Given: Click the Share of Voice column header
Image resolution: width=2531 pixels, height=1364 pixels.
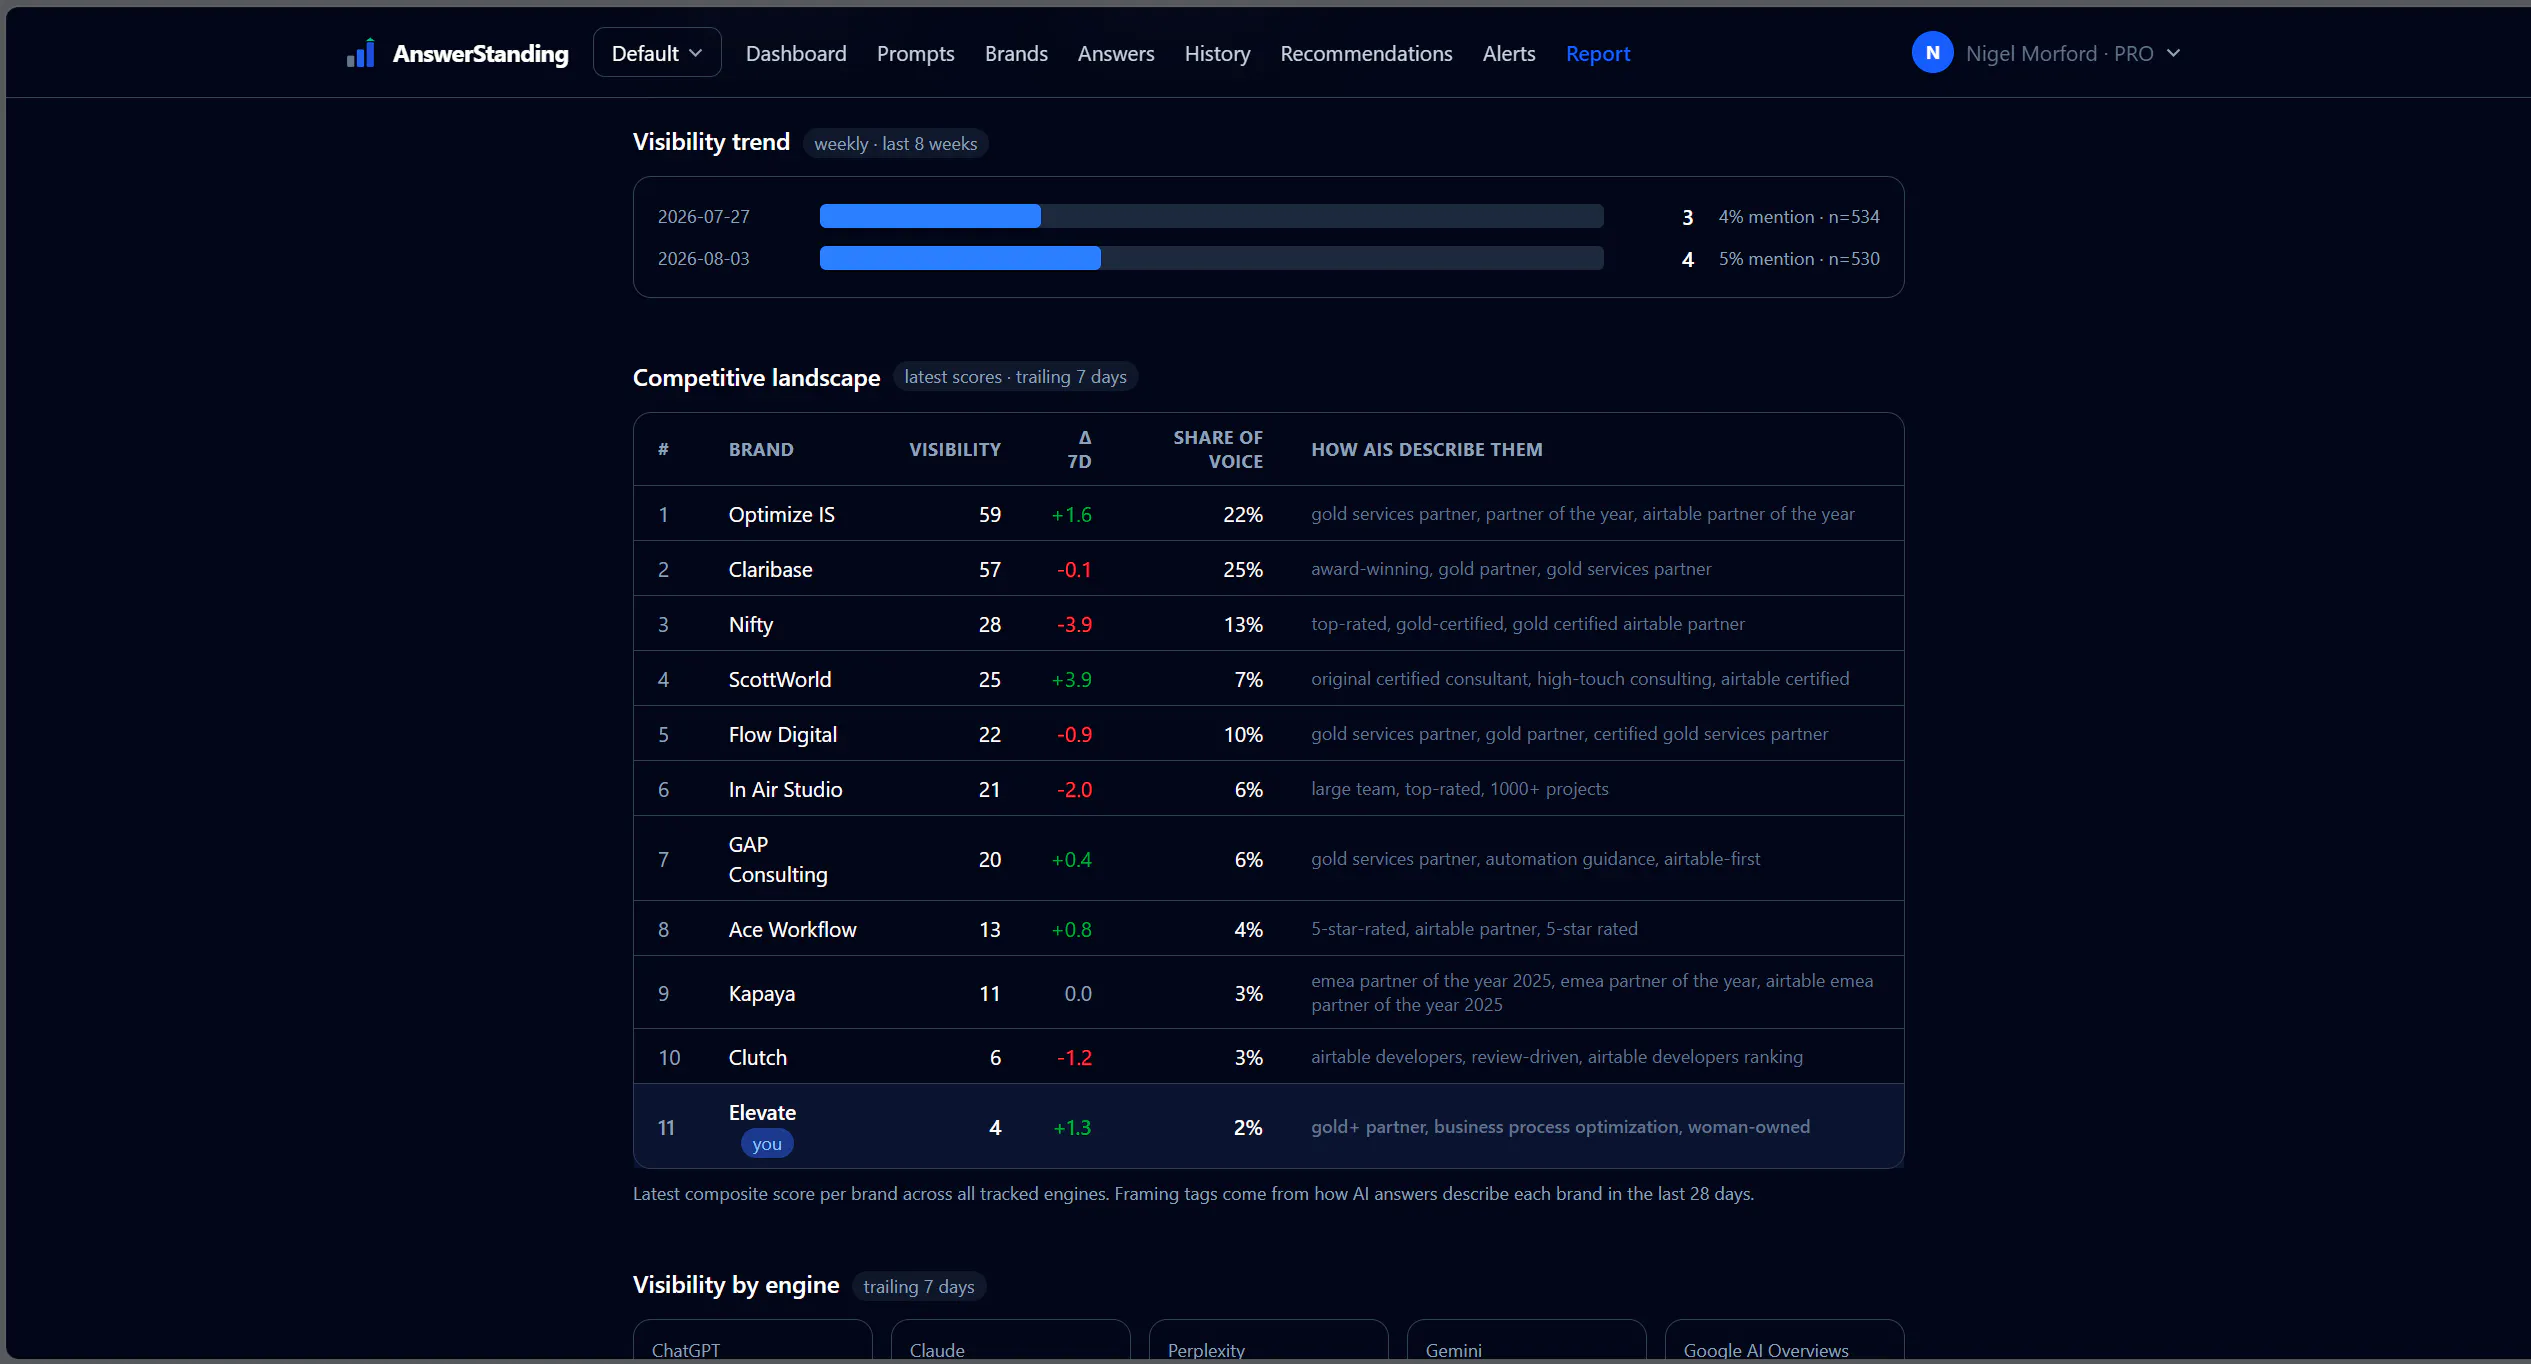Looking at the screenshot, I should (1217, 449).
